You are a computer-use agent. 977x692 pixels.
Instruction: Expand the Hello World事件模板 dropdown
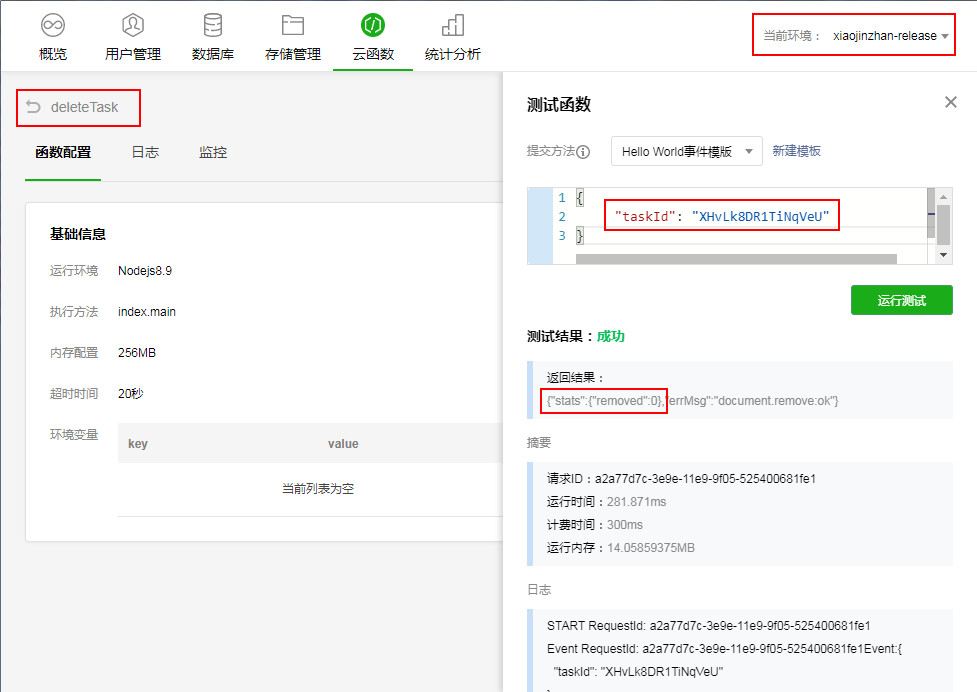pyautogui.click(x=687, y=151)
